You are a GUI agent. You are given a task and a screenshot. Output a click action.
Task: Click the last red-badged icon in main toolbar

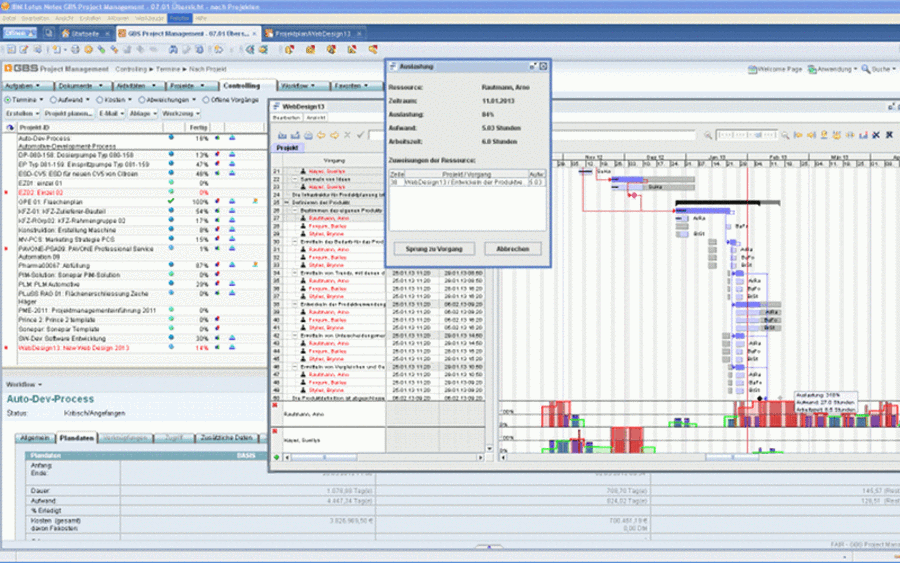(373, 50)
